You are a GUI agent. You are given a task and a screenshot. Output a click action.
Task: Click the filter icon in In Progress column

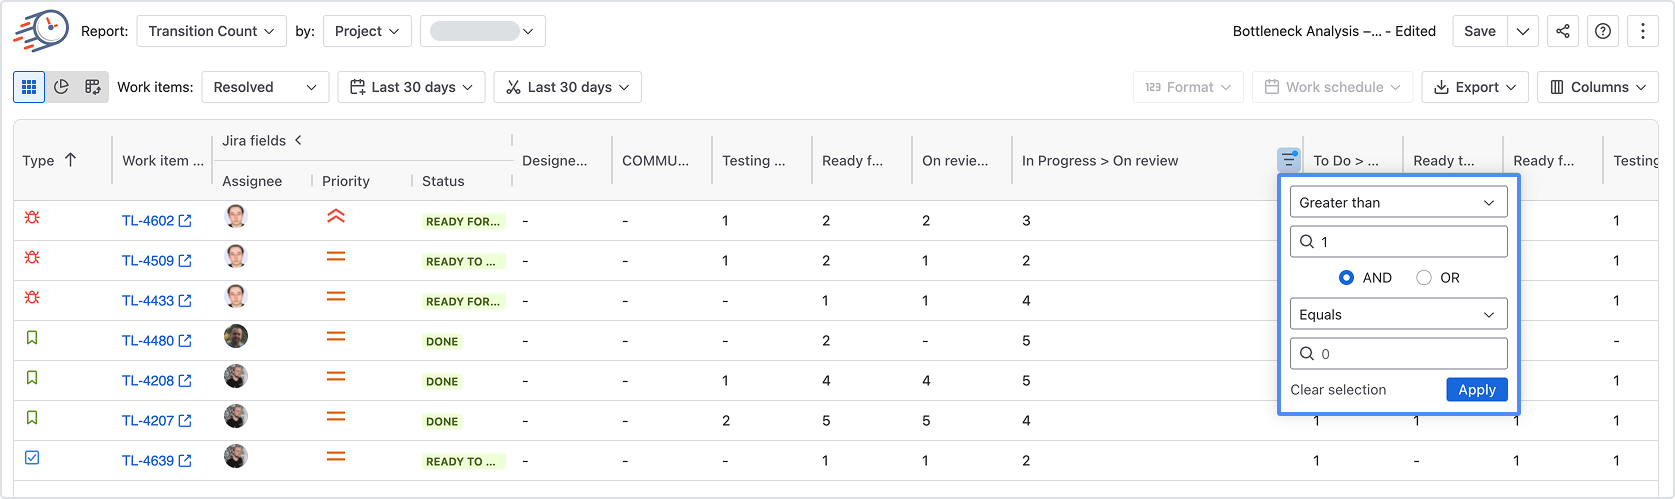1289,160
